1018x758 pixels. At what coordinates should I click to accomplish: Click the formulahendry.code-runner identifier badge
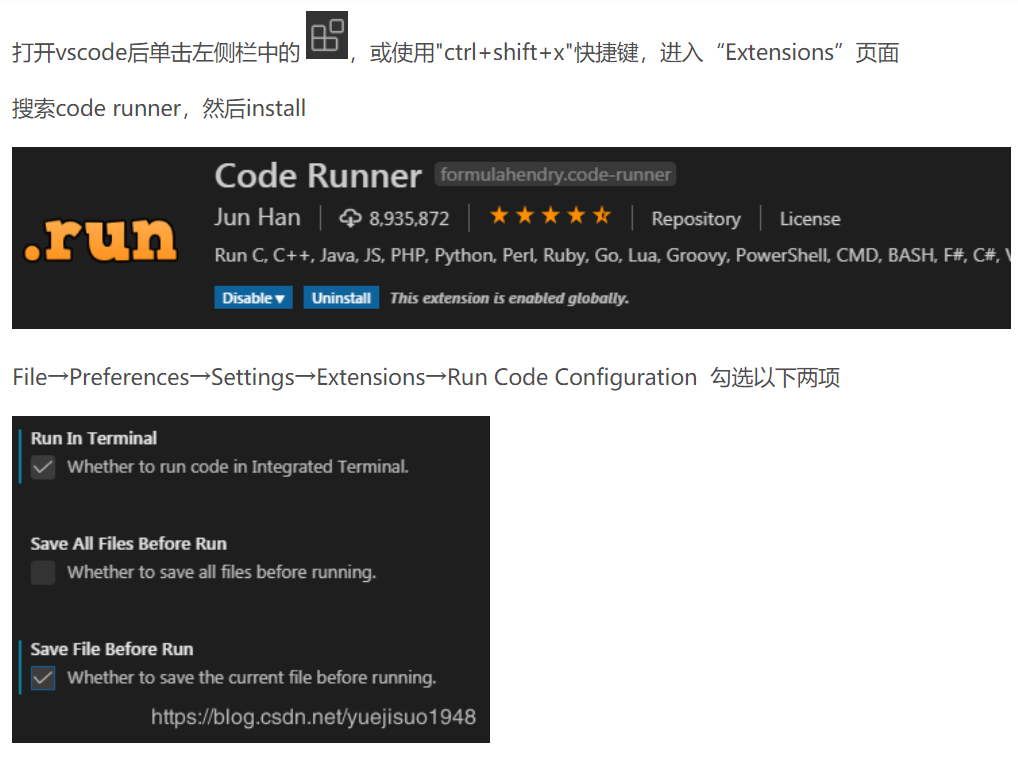click(555, 175)
